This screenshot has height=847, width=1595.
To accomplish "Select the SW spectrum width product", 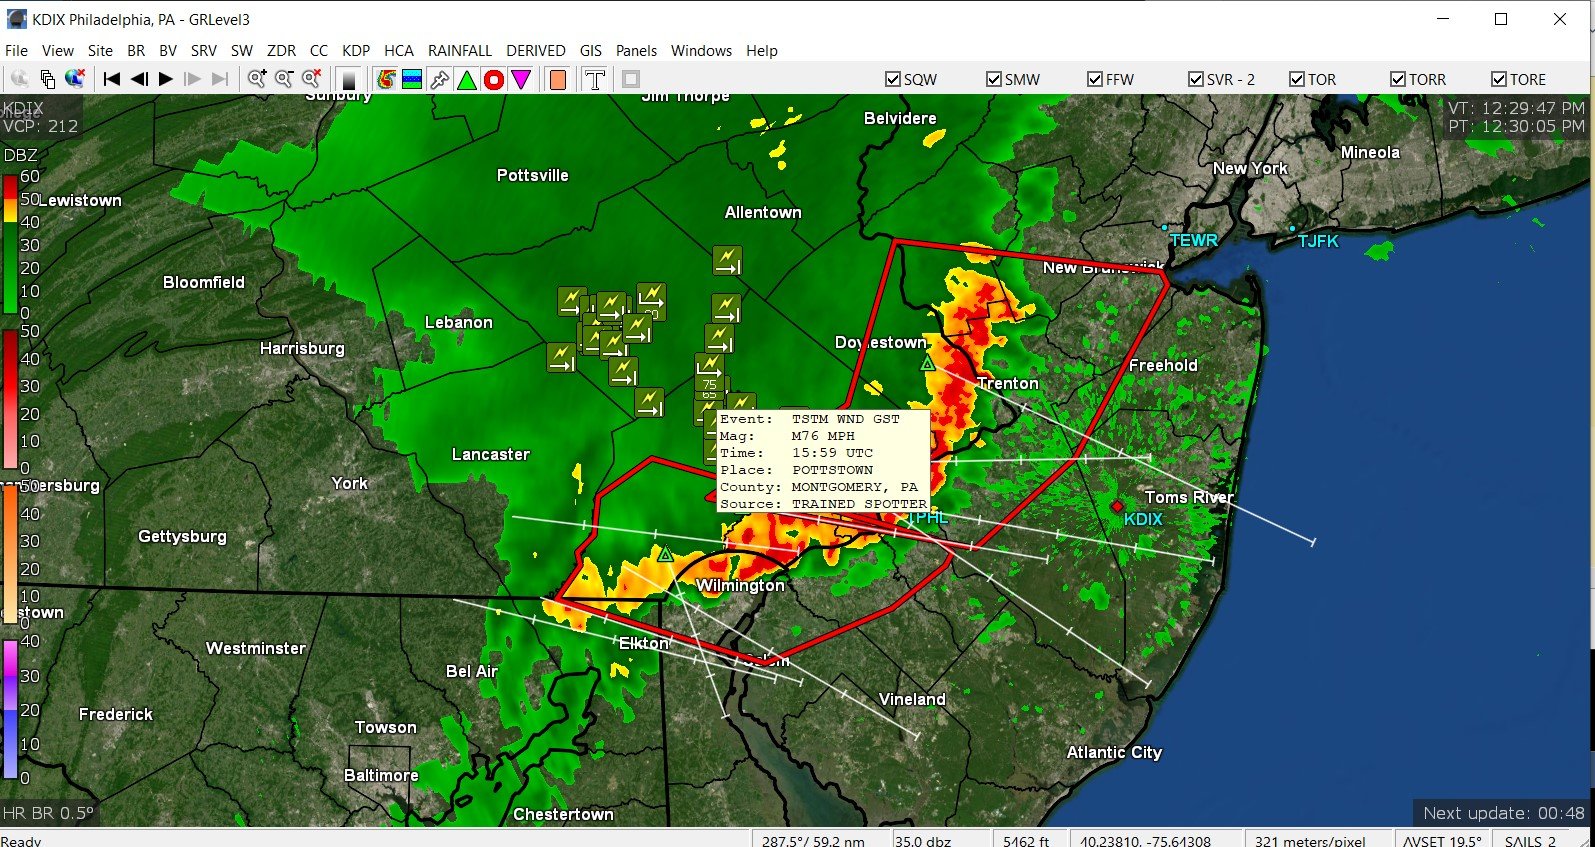I will (242, 50).
